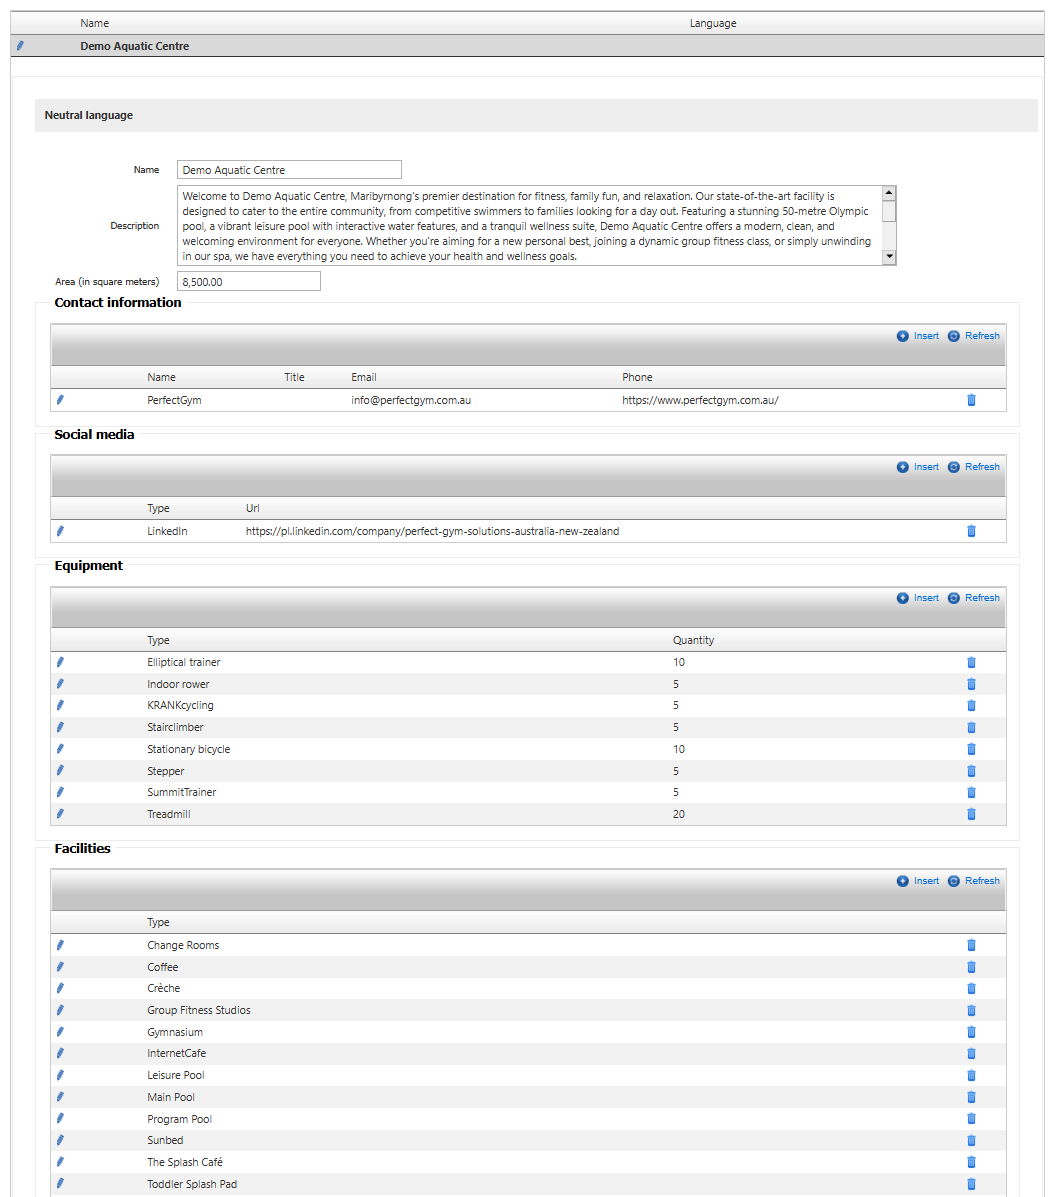The height and width of the screenshot is (1197, 1053).
Task: Edit the LinkedIn social media row
Action: 60,531
